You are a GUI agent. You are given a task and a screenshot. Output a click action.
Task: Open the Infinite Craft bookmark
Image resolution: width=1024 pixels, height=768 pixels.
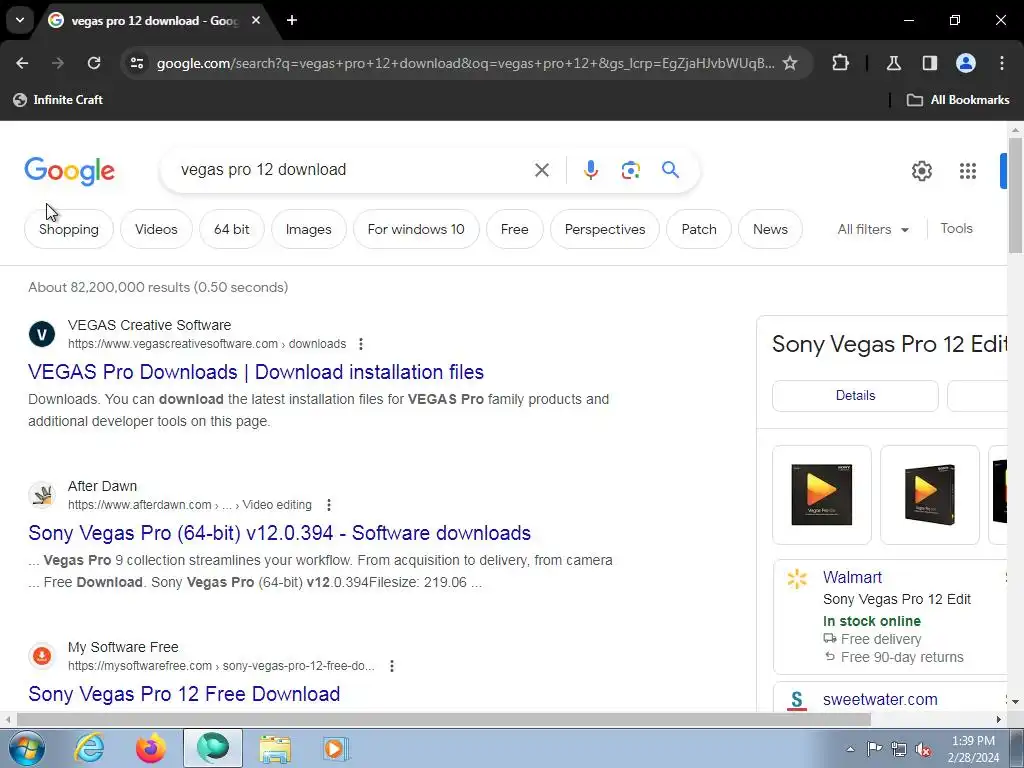coord(58,100)
